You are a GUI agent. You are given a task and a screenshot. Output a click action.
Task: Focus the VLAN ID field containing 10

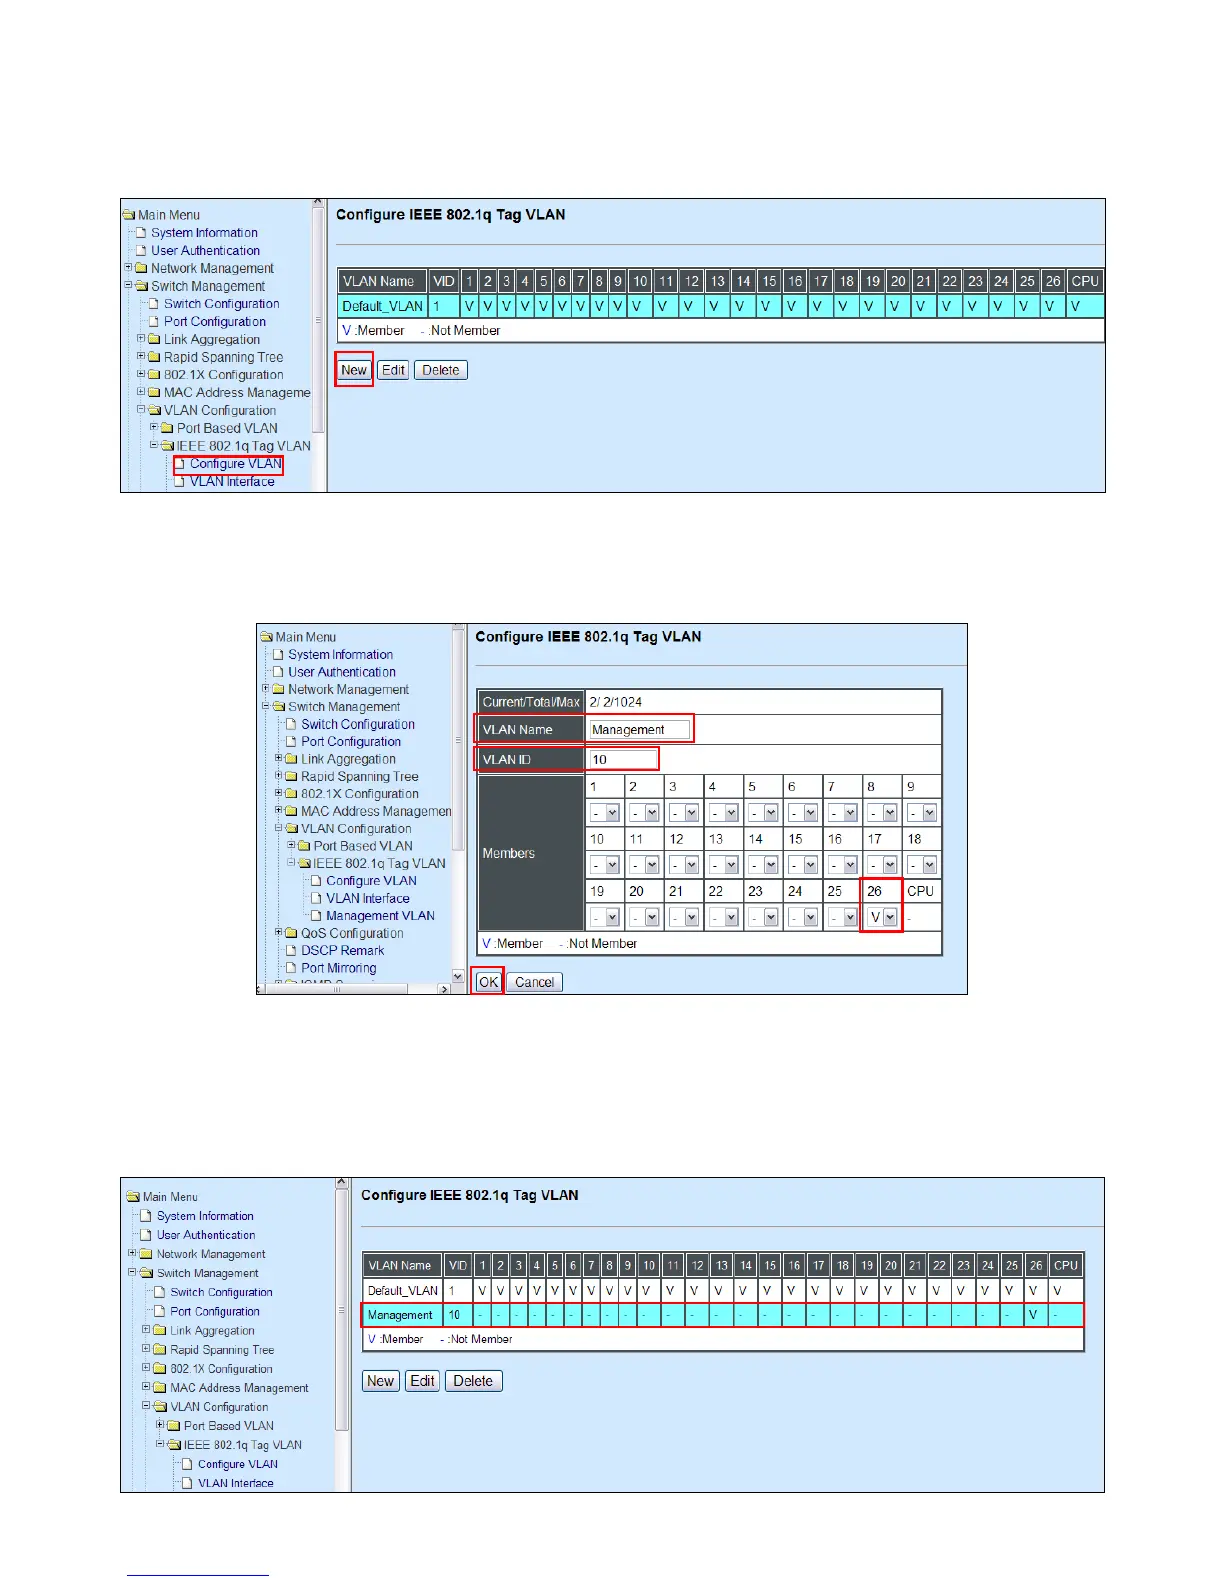tap(623, 760)
